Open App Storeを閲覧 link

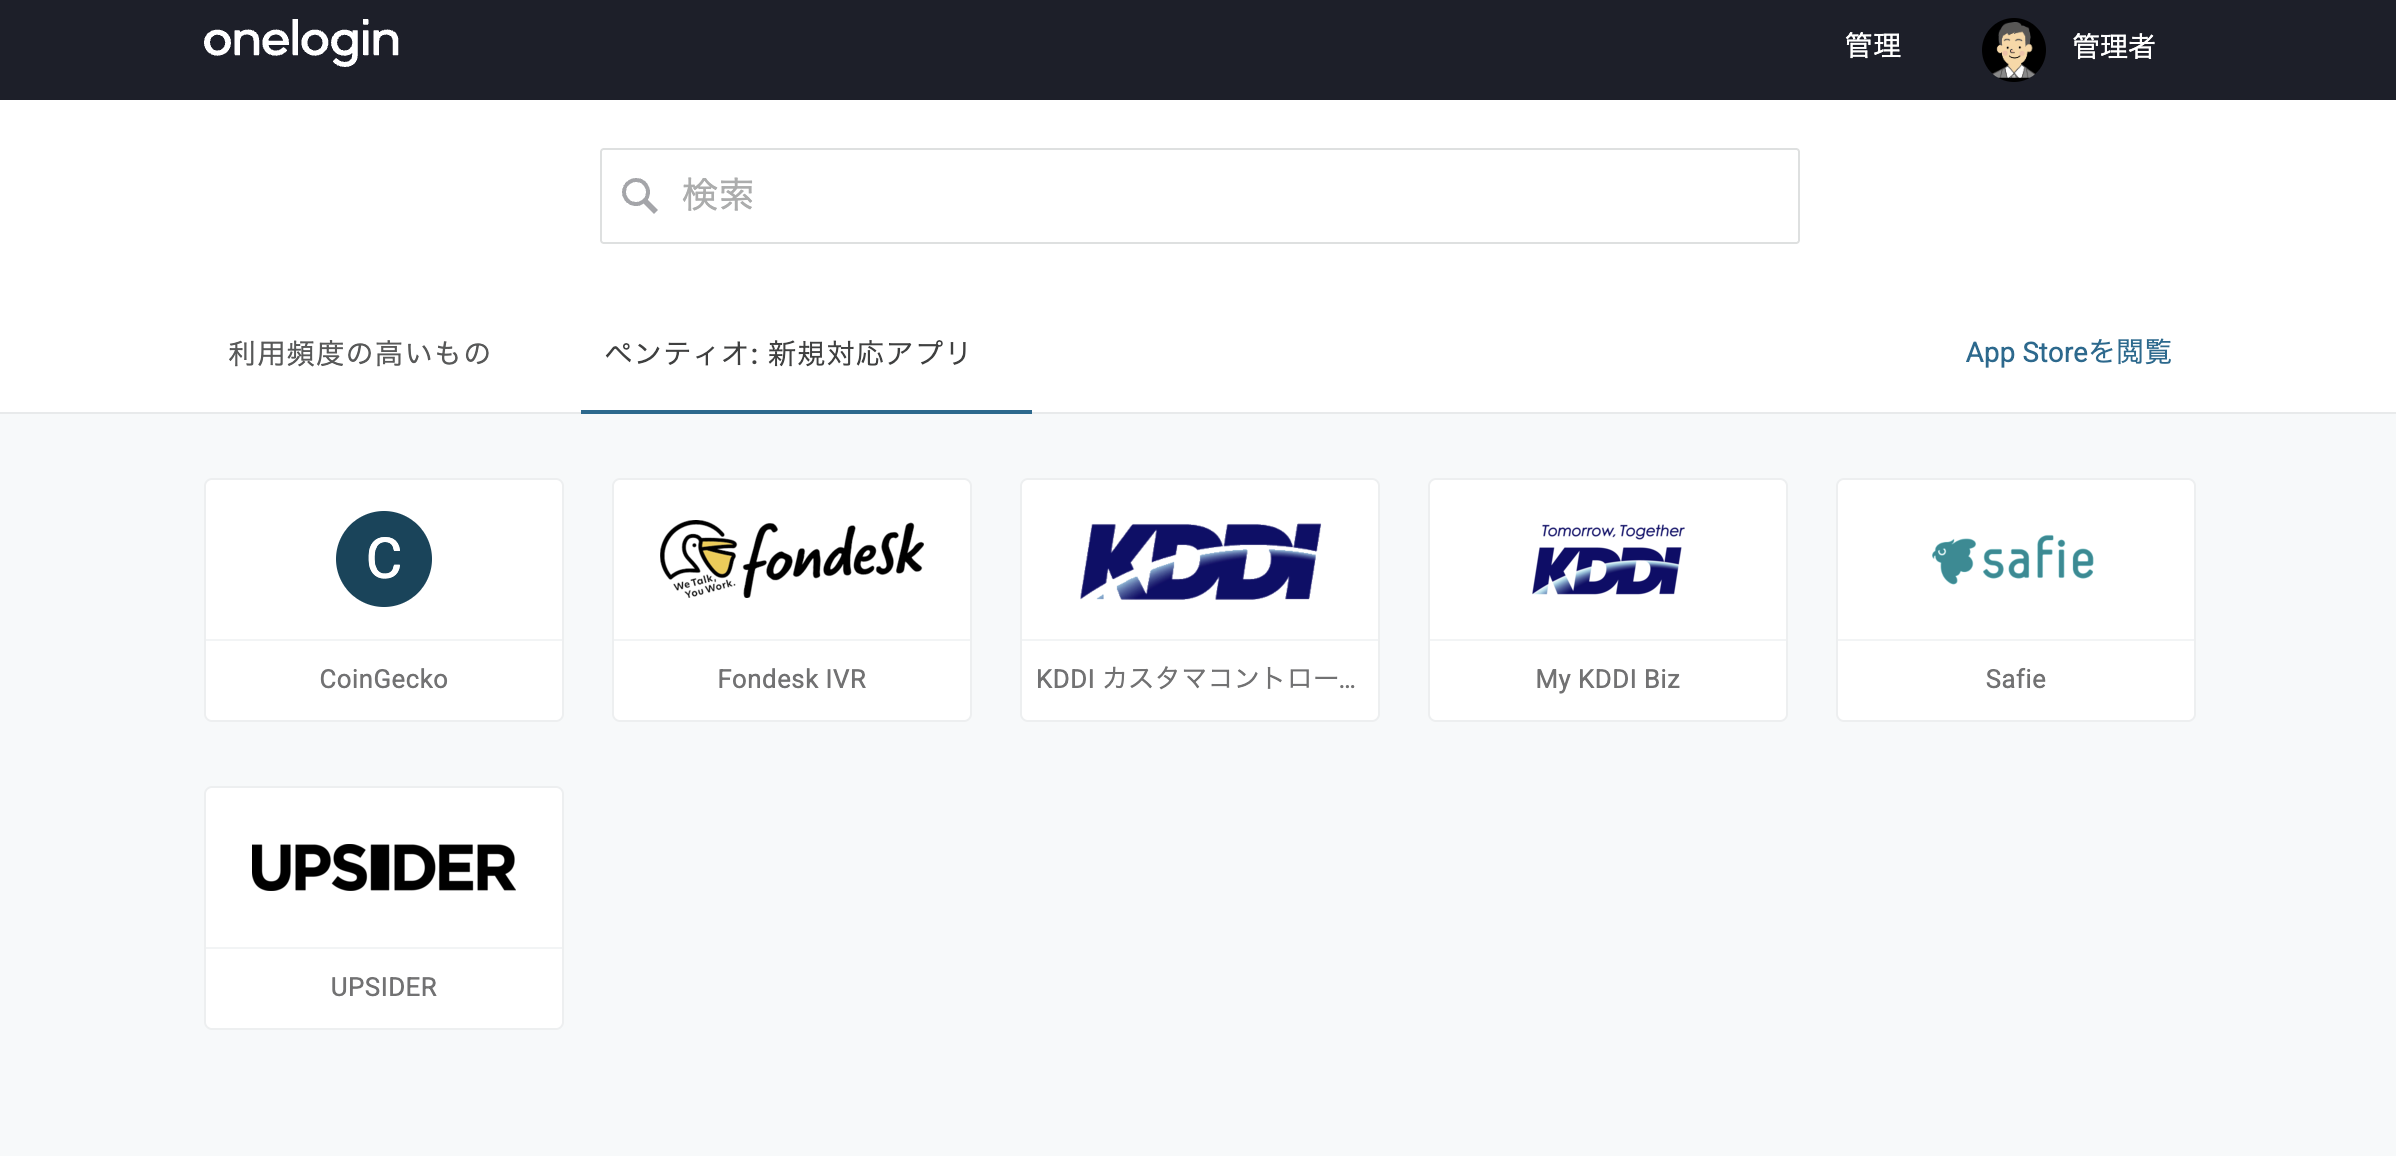coord(2068,352)
